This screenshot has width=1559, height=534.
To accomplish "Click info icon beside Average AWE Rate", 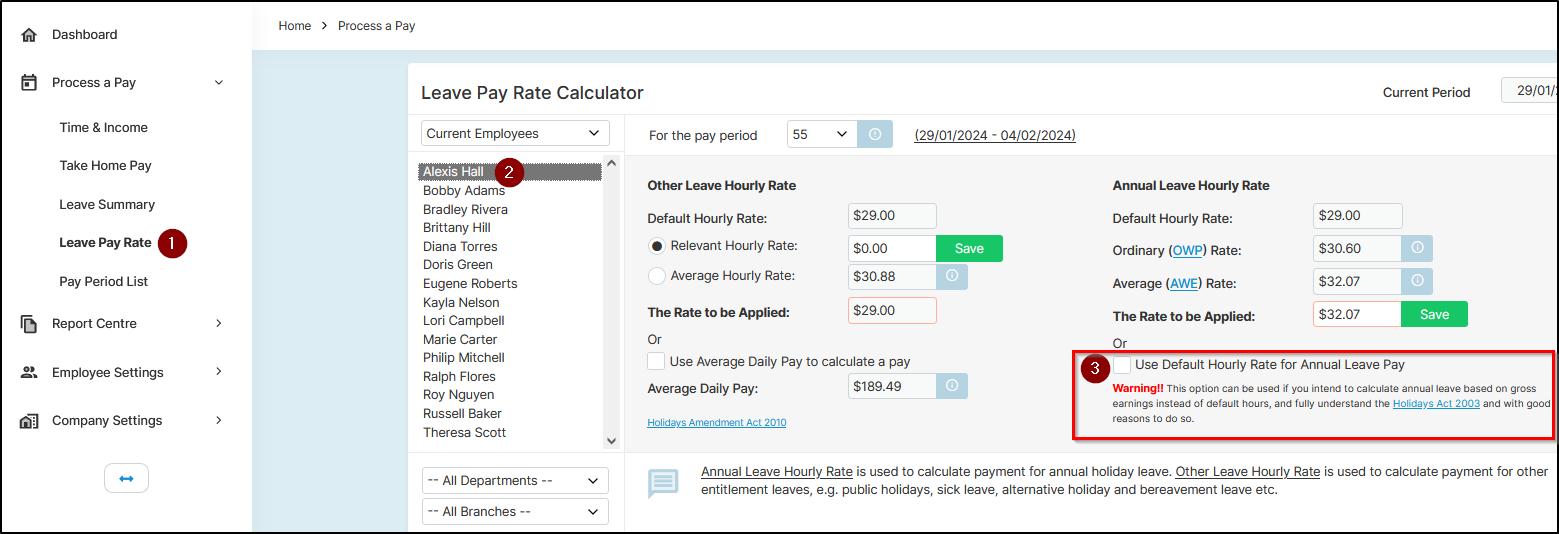I will coord(1417,282).
